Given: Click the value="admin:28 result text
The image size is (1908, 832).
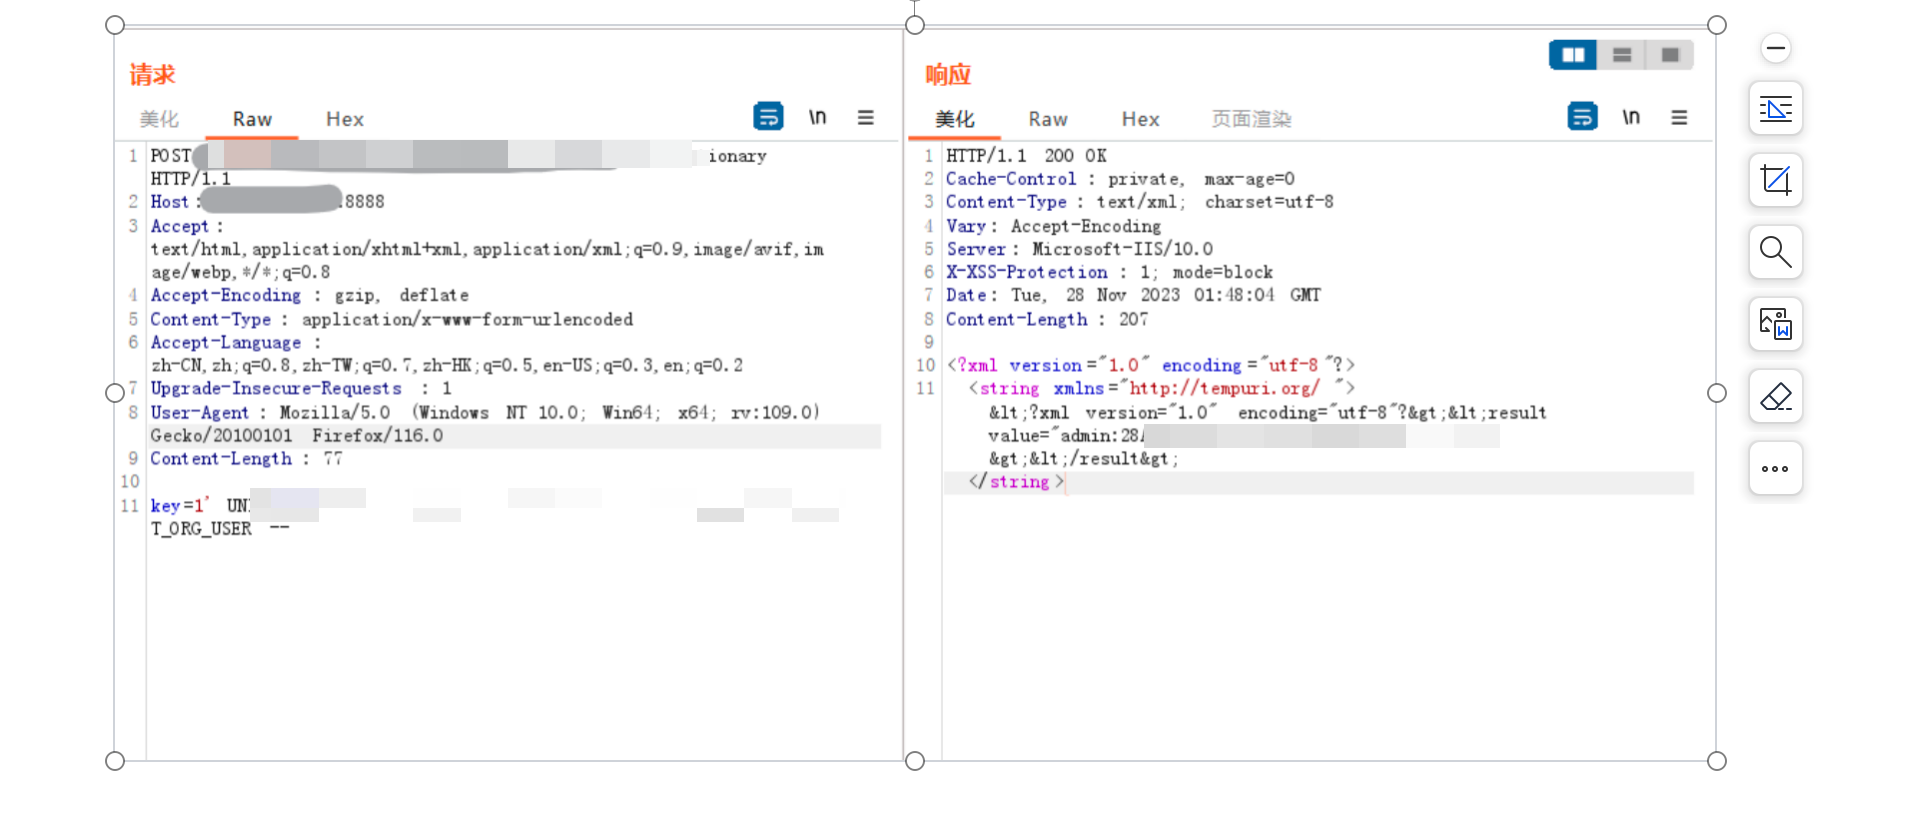Looking at the screenshot, I should click(1066, 435).
